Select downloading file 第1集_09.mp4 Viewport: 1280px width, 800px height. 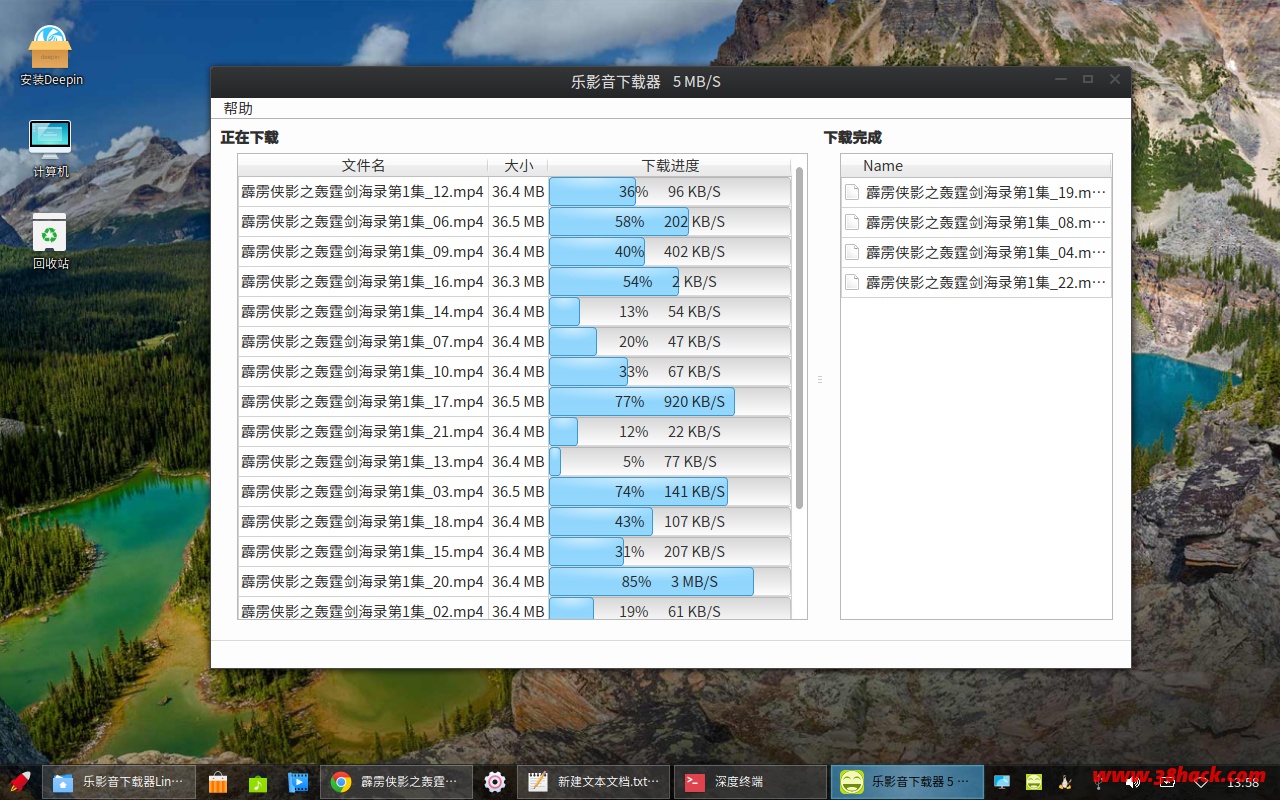[362, 251]
